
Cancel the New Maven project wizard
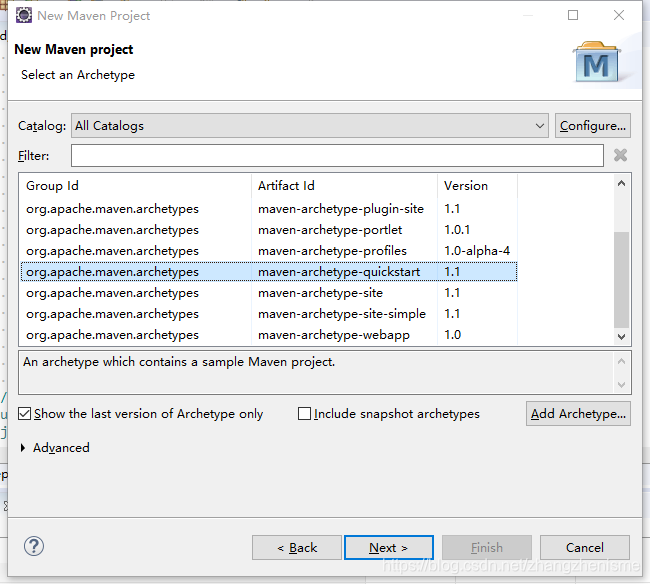585,548
